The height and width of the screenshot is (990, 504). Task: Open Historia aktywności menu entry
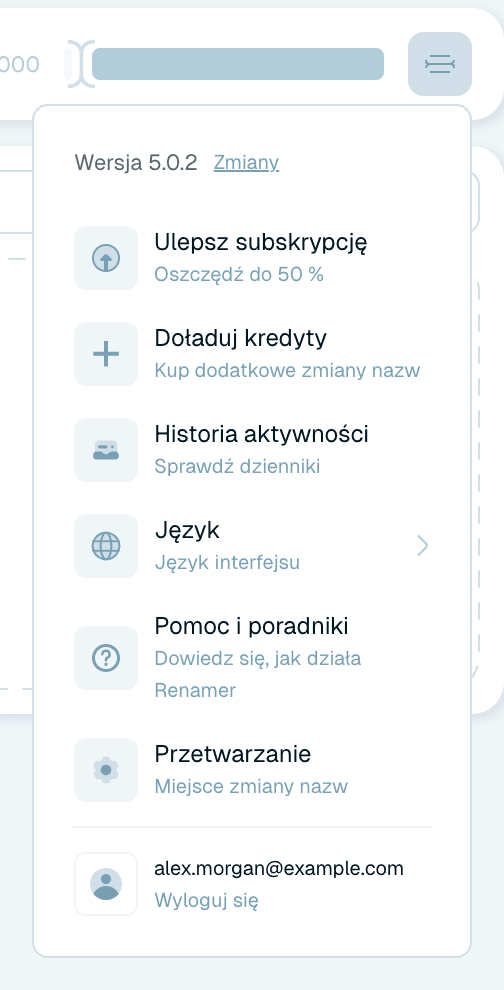pyautogui.click(x=252, y=450)
